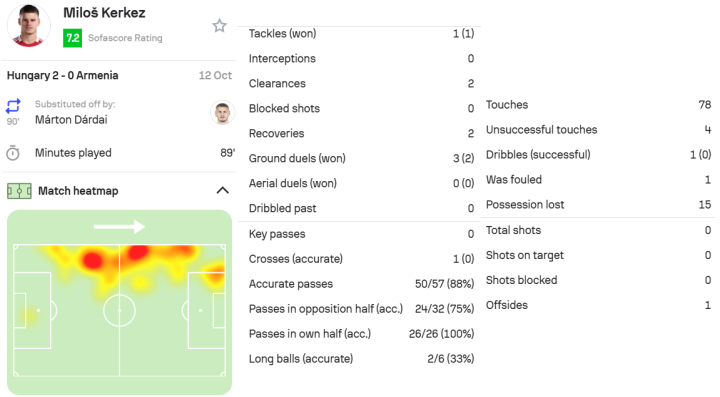Image resolution: width=720 pixels, height=397 pixels.
Task: Click the Long balls (accurate) row
Action: 361,358
